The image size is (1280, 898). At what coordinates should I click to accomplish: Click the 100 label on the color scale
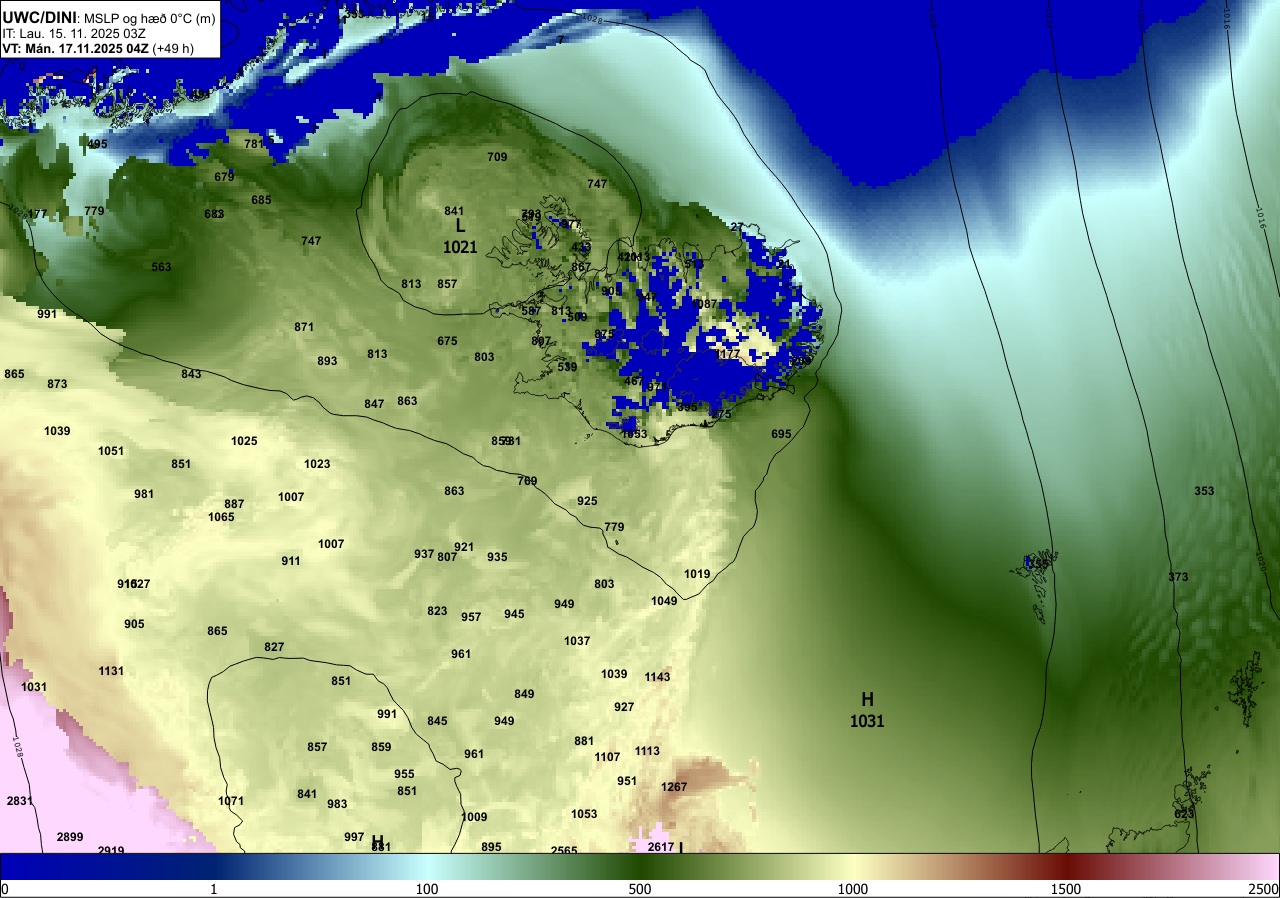point(427,889)
